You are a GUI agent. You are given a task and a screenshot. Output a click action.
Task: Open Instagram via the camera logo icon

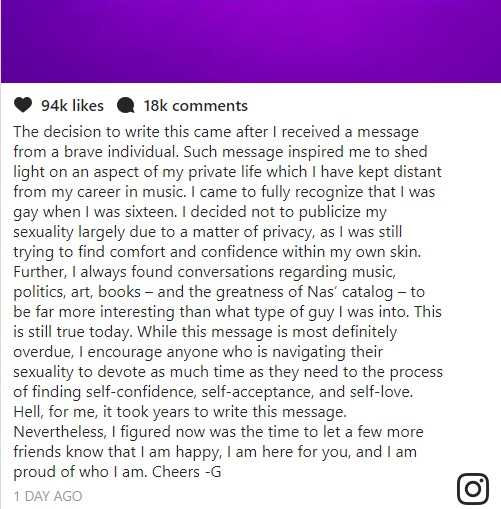click(473, 488)
